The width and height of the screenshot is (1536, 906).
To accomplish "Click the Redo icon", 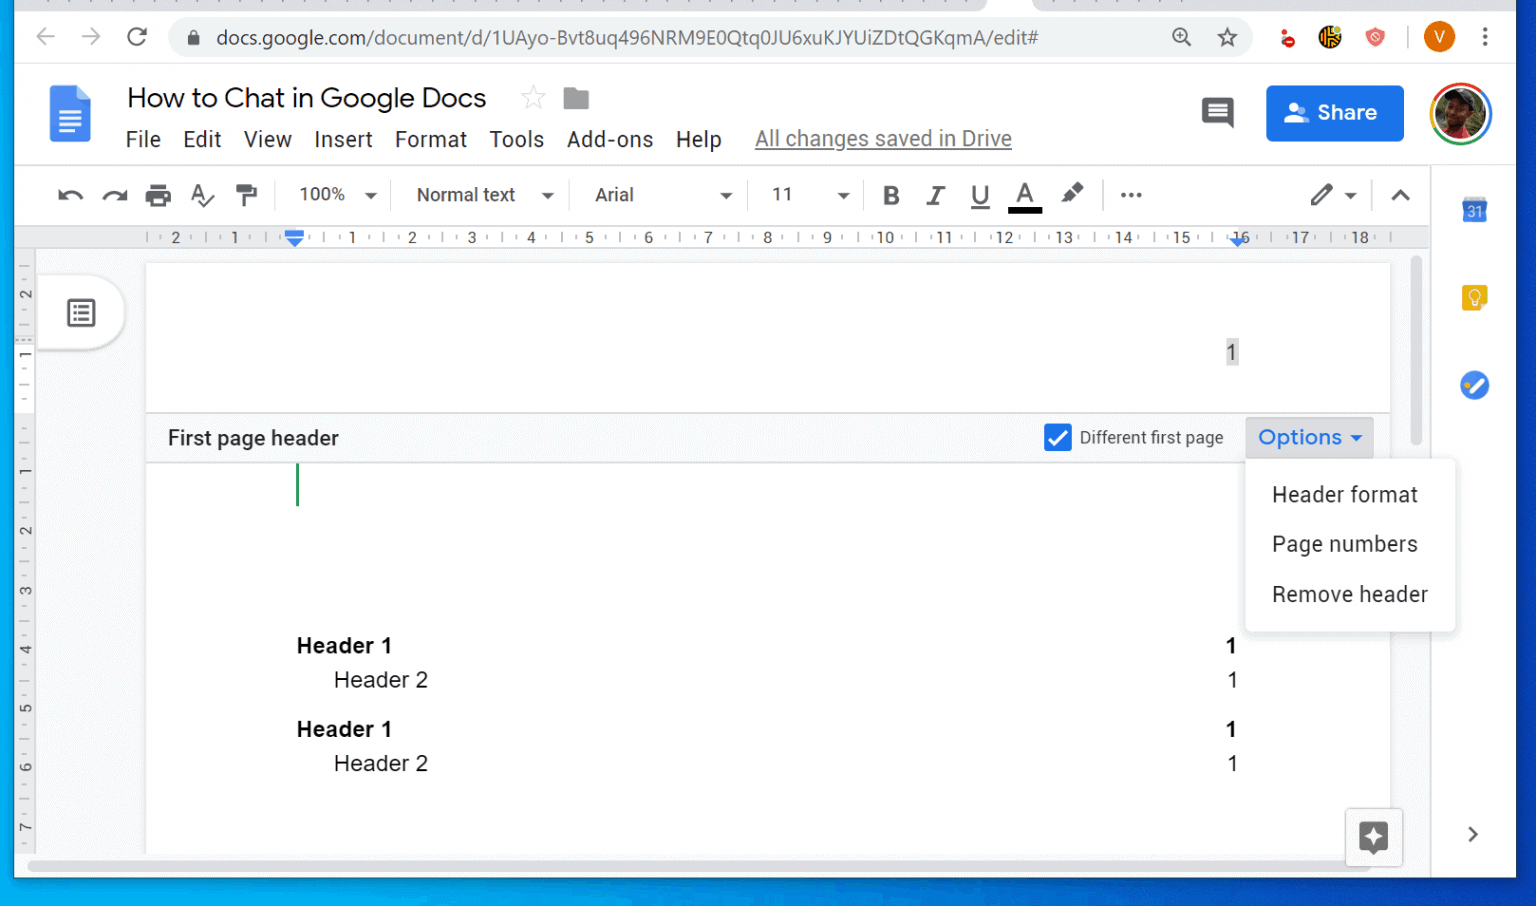I will pos(114,195).
